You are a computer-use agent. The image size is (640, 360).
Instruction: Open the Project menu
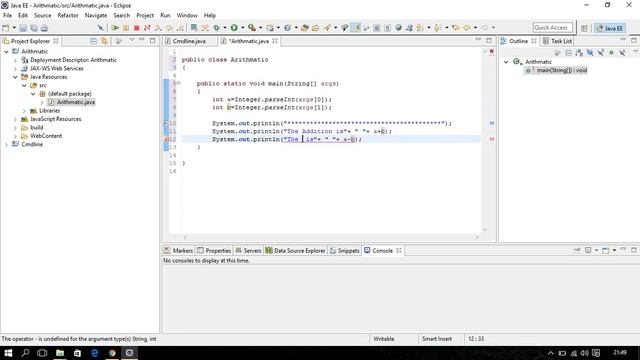(x=145, y=16)
